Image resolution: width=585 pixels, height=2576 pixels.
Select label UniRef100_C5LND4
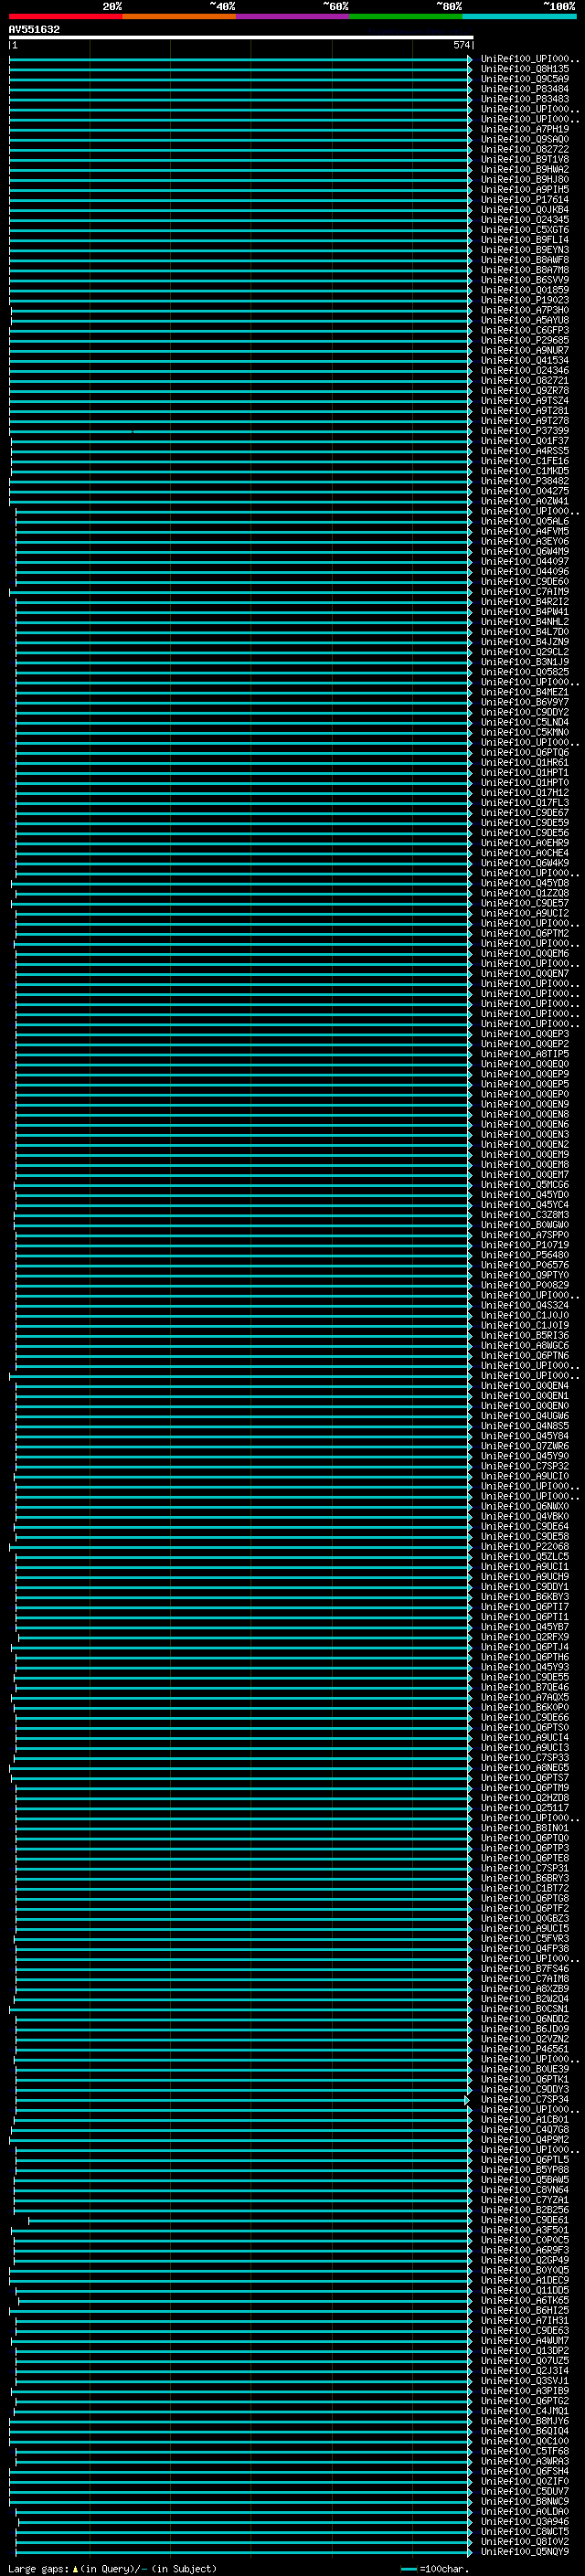[525, 723]
